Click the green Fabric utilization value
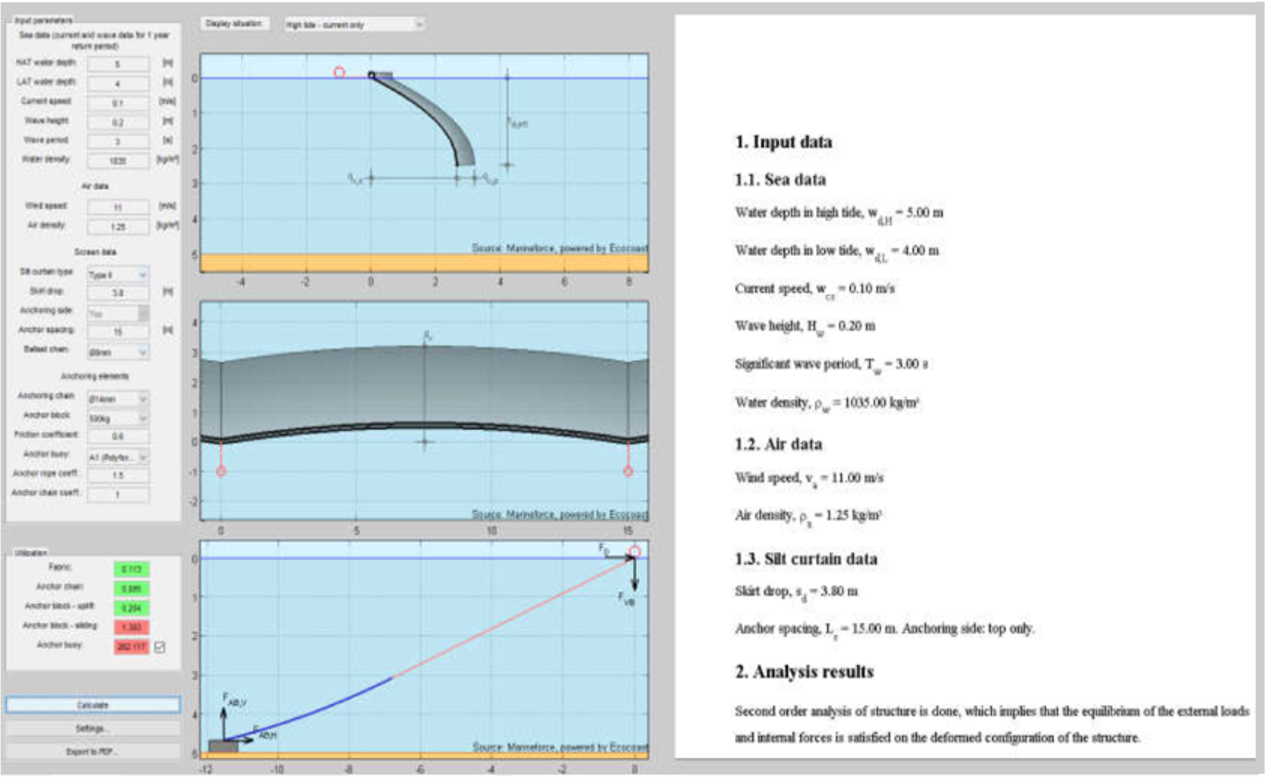 coord(130,569)
